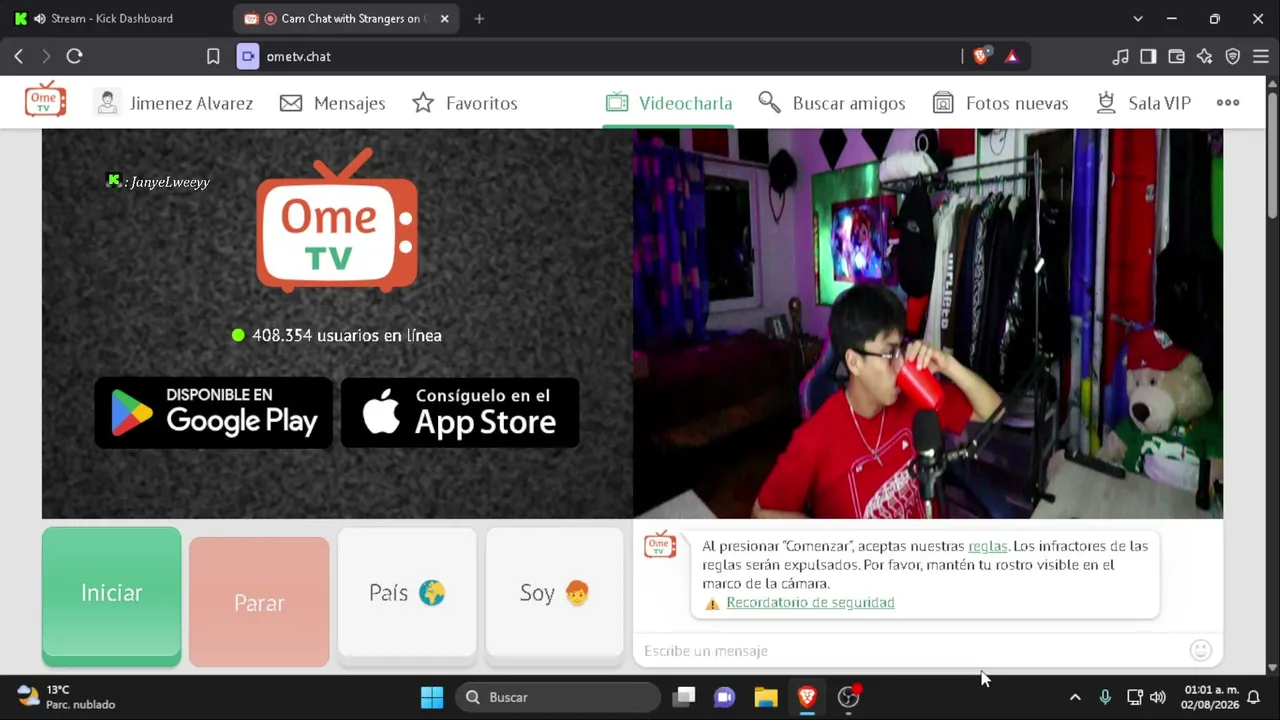Click the OmeTV logo in the site header
1280x720 pixels.
[46, 100]
